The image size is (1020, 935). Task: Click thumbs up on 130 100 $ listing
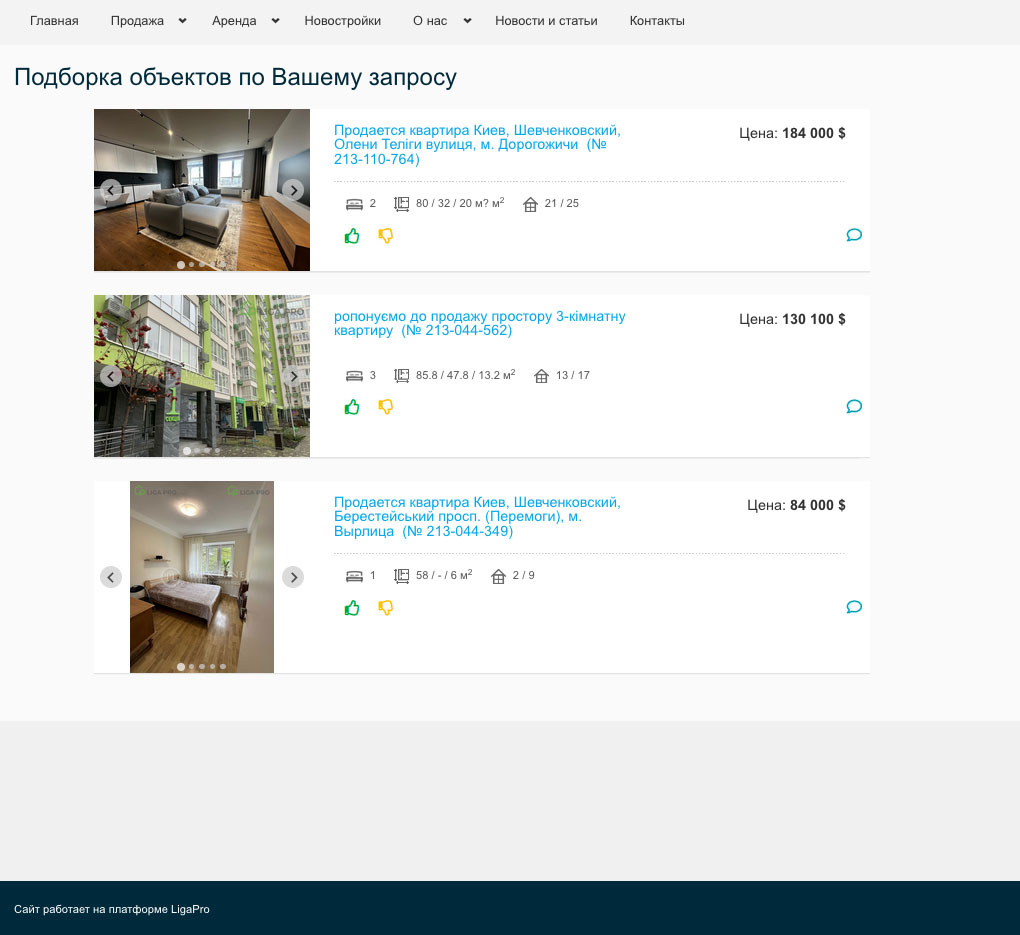pyautogui.click(x=352, y=407)
